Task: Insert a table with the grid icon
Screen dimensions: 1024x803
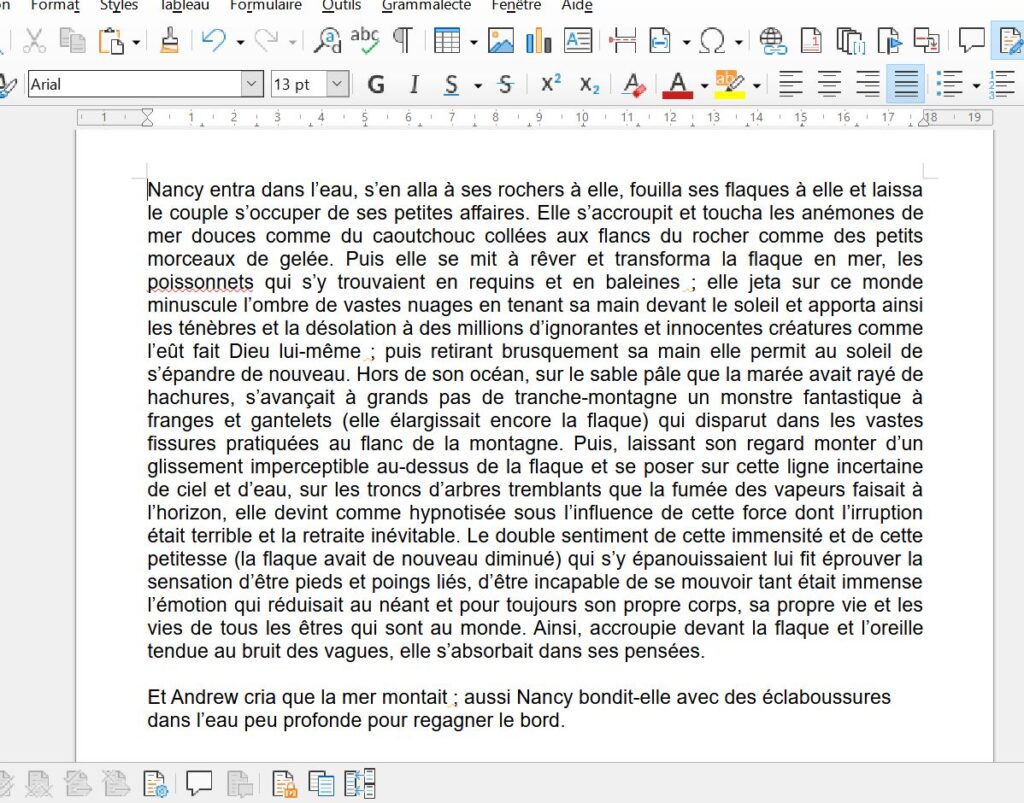Action: [x=447, y=41]
